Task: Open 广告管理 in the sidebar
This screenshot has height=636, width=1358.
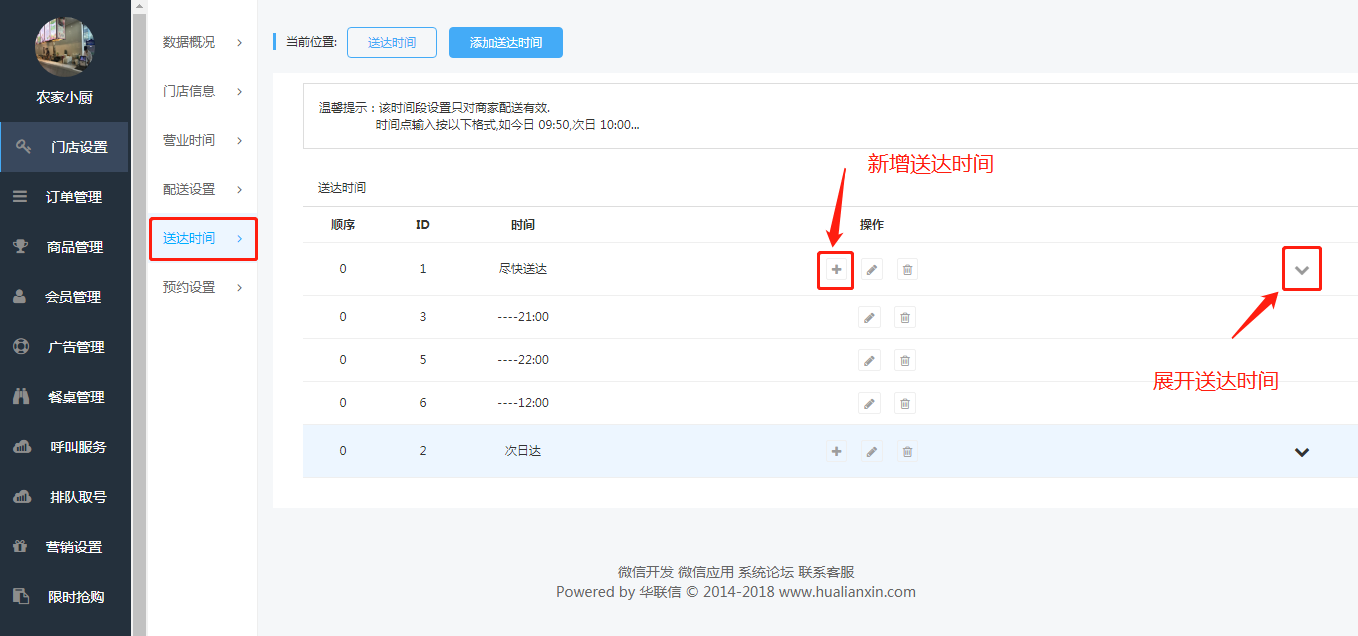Action: 64,347
